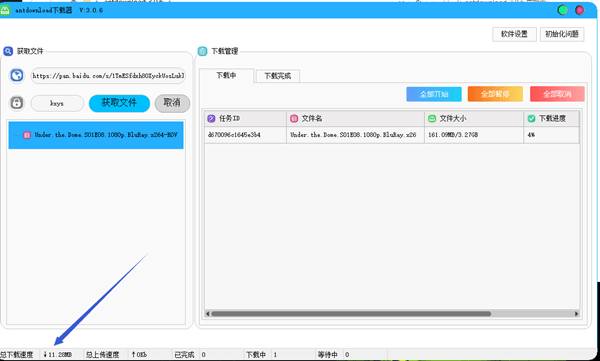Click the green check icon in 下载进度 header
Viewport: 600px width, 361px height.
531,119
